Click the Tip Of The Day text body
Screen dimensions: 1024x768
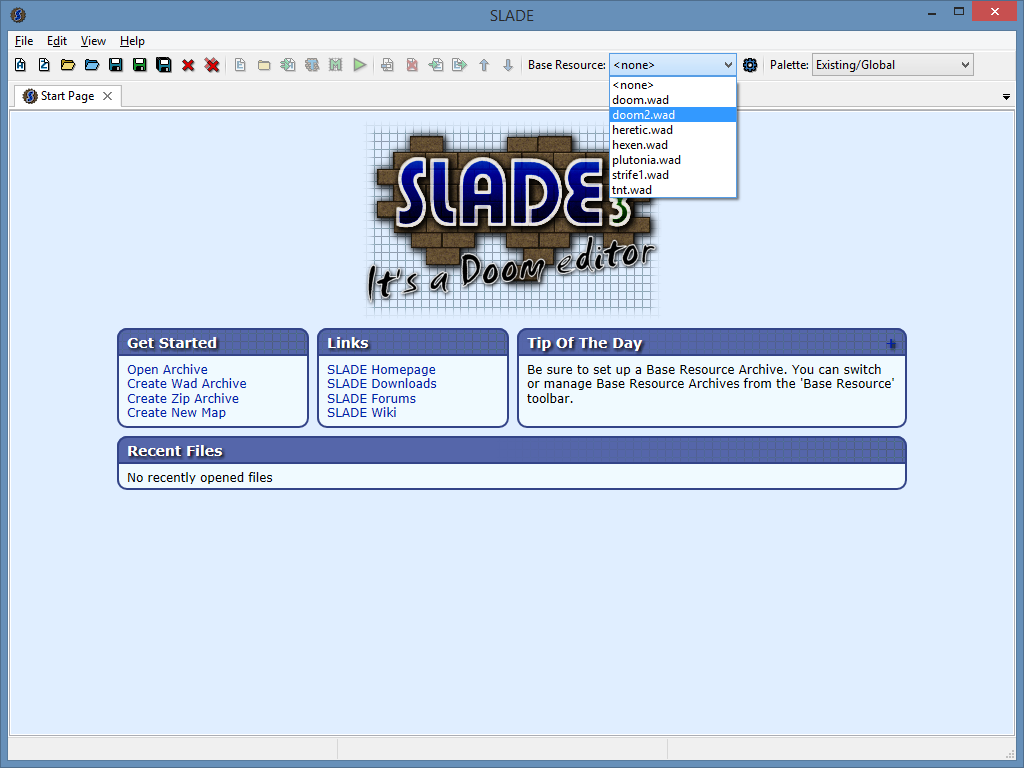711,384
